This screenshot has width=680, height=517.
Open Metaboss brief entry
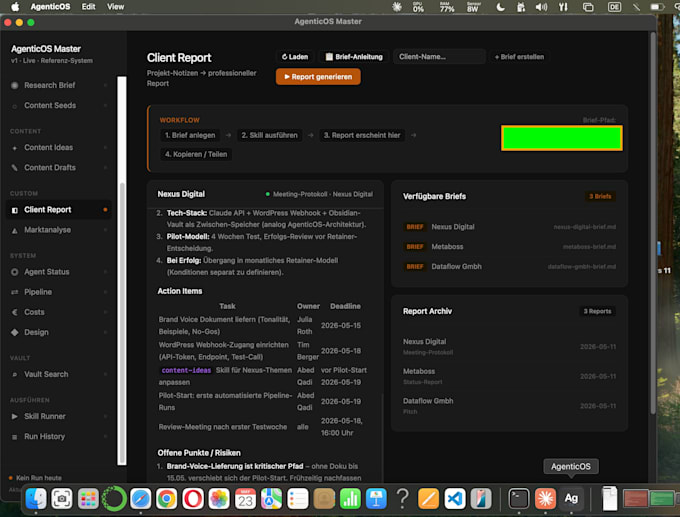tap(509, 247)
